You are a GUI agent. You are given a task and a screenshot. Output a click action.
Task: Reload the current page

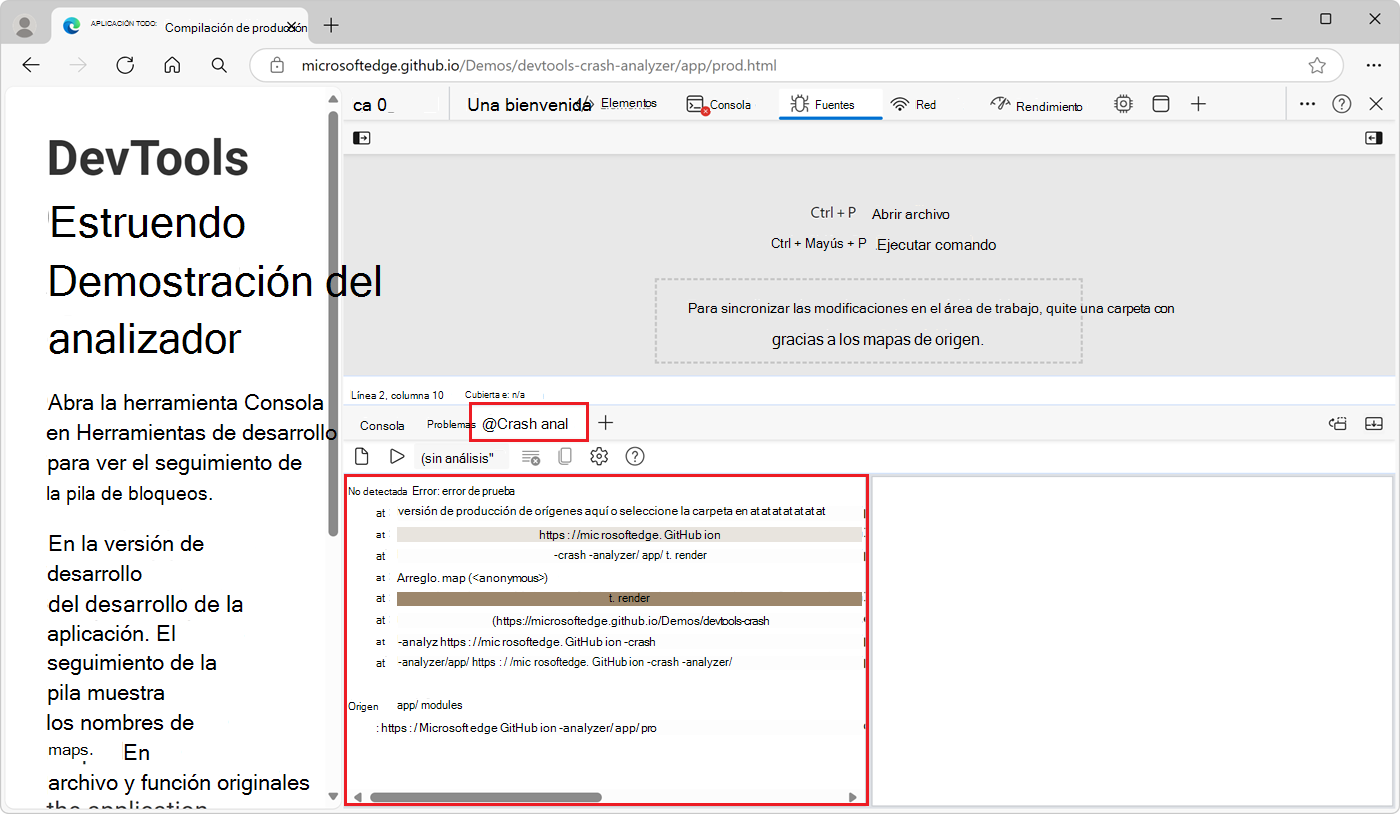(x=125, y=65)
